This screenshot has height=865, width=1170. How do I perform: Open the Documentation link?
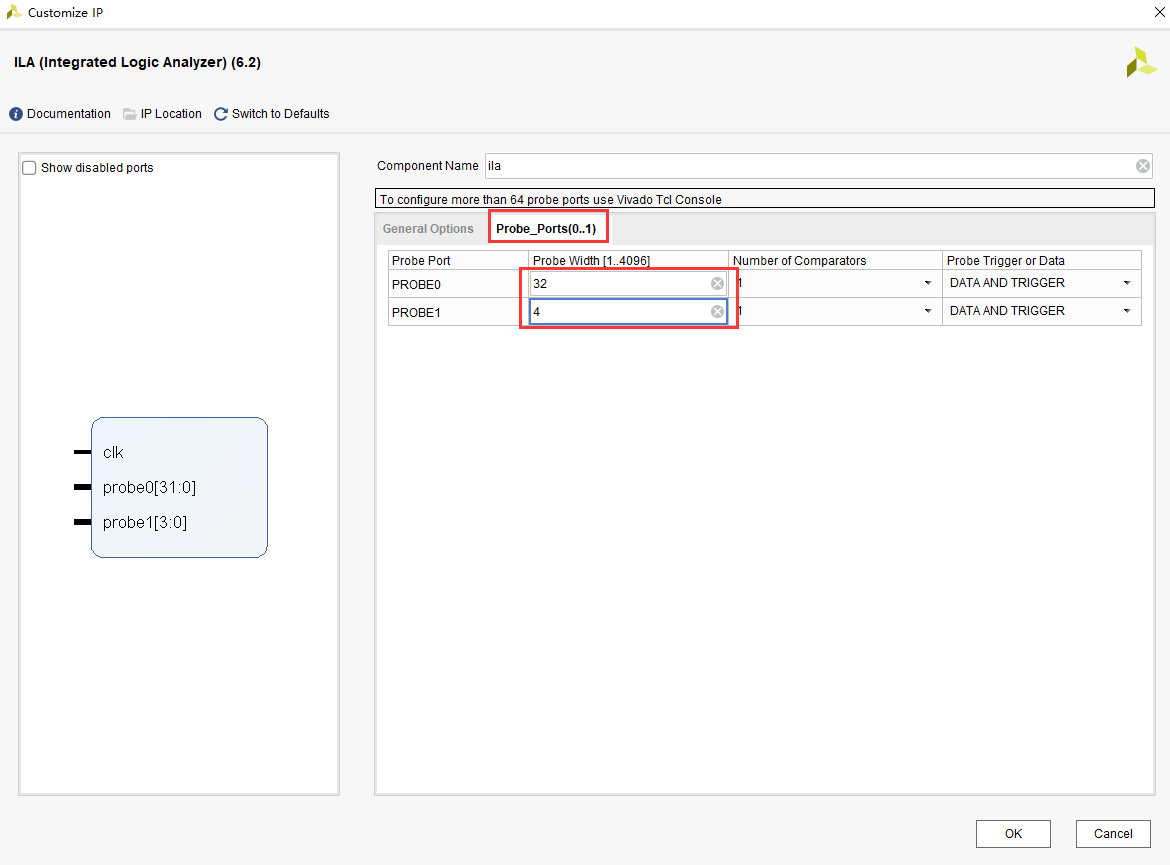69,114
